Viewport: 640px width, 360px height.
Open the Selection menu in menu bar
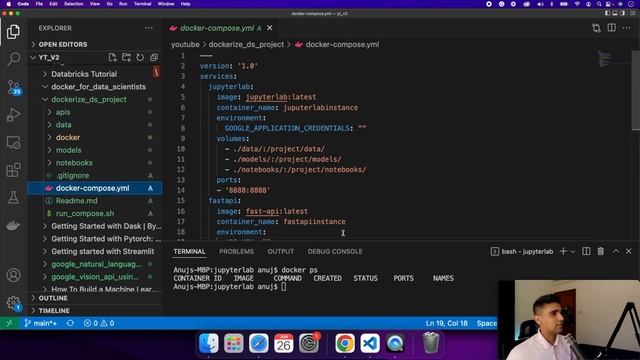pos(74,4)
